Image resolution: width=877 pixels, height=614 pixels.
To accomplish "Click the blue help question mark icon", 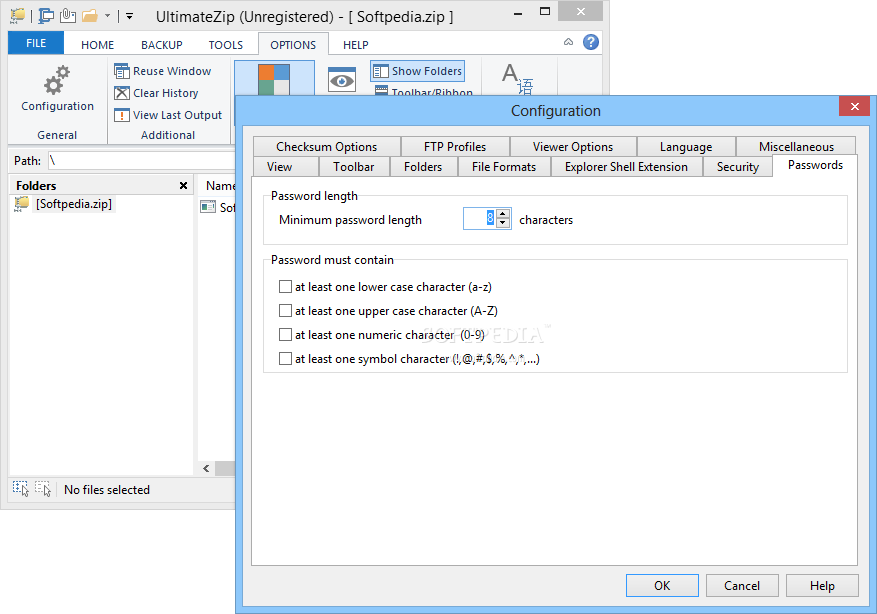I will click(591, 42).
